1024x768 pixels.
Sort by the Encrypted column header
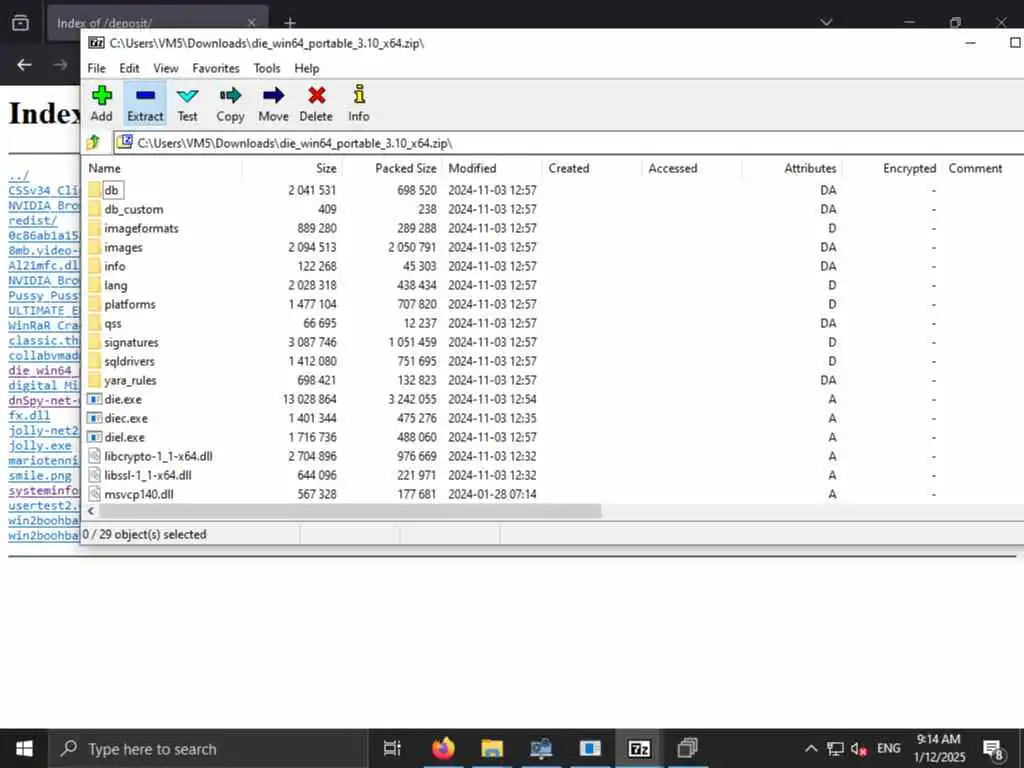[892, 168]
